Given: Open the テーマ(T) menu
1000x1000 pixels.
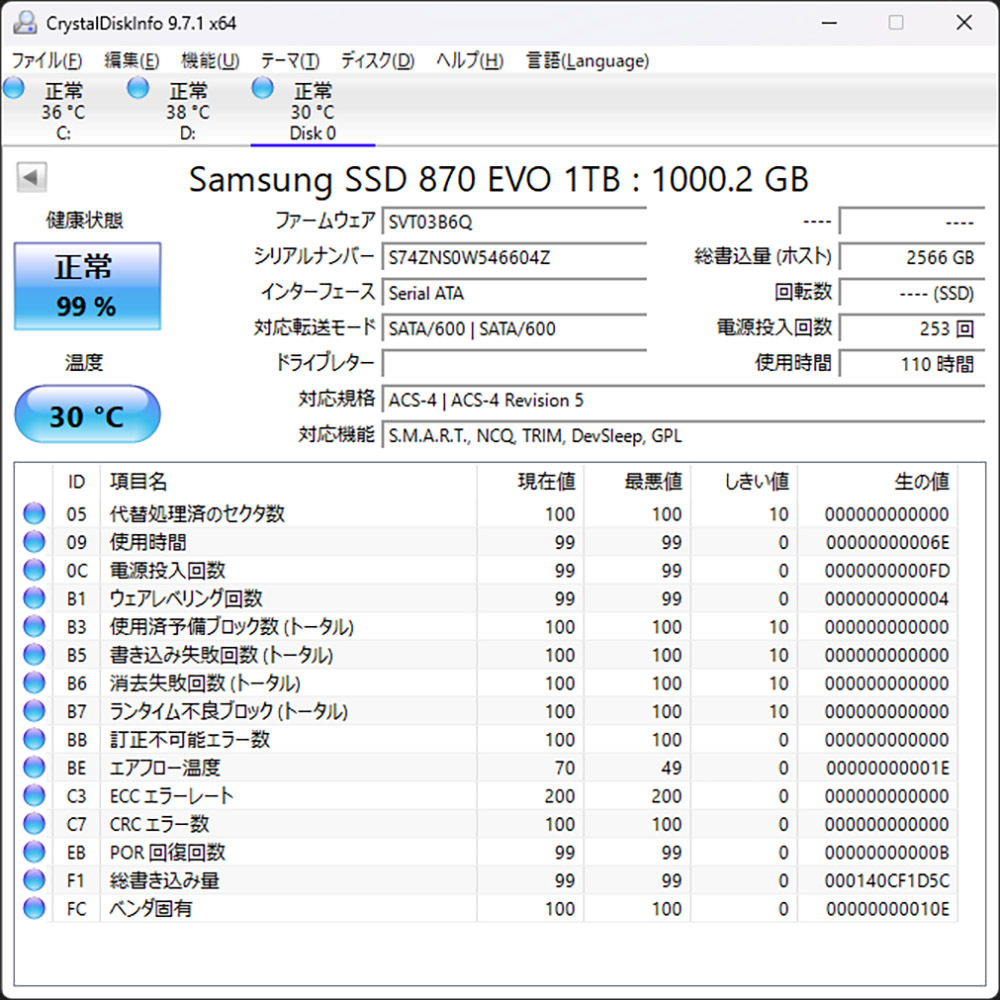Looking at the screenshot, I should tap(290, 60).
